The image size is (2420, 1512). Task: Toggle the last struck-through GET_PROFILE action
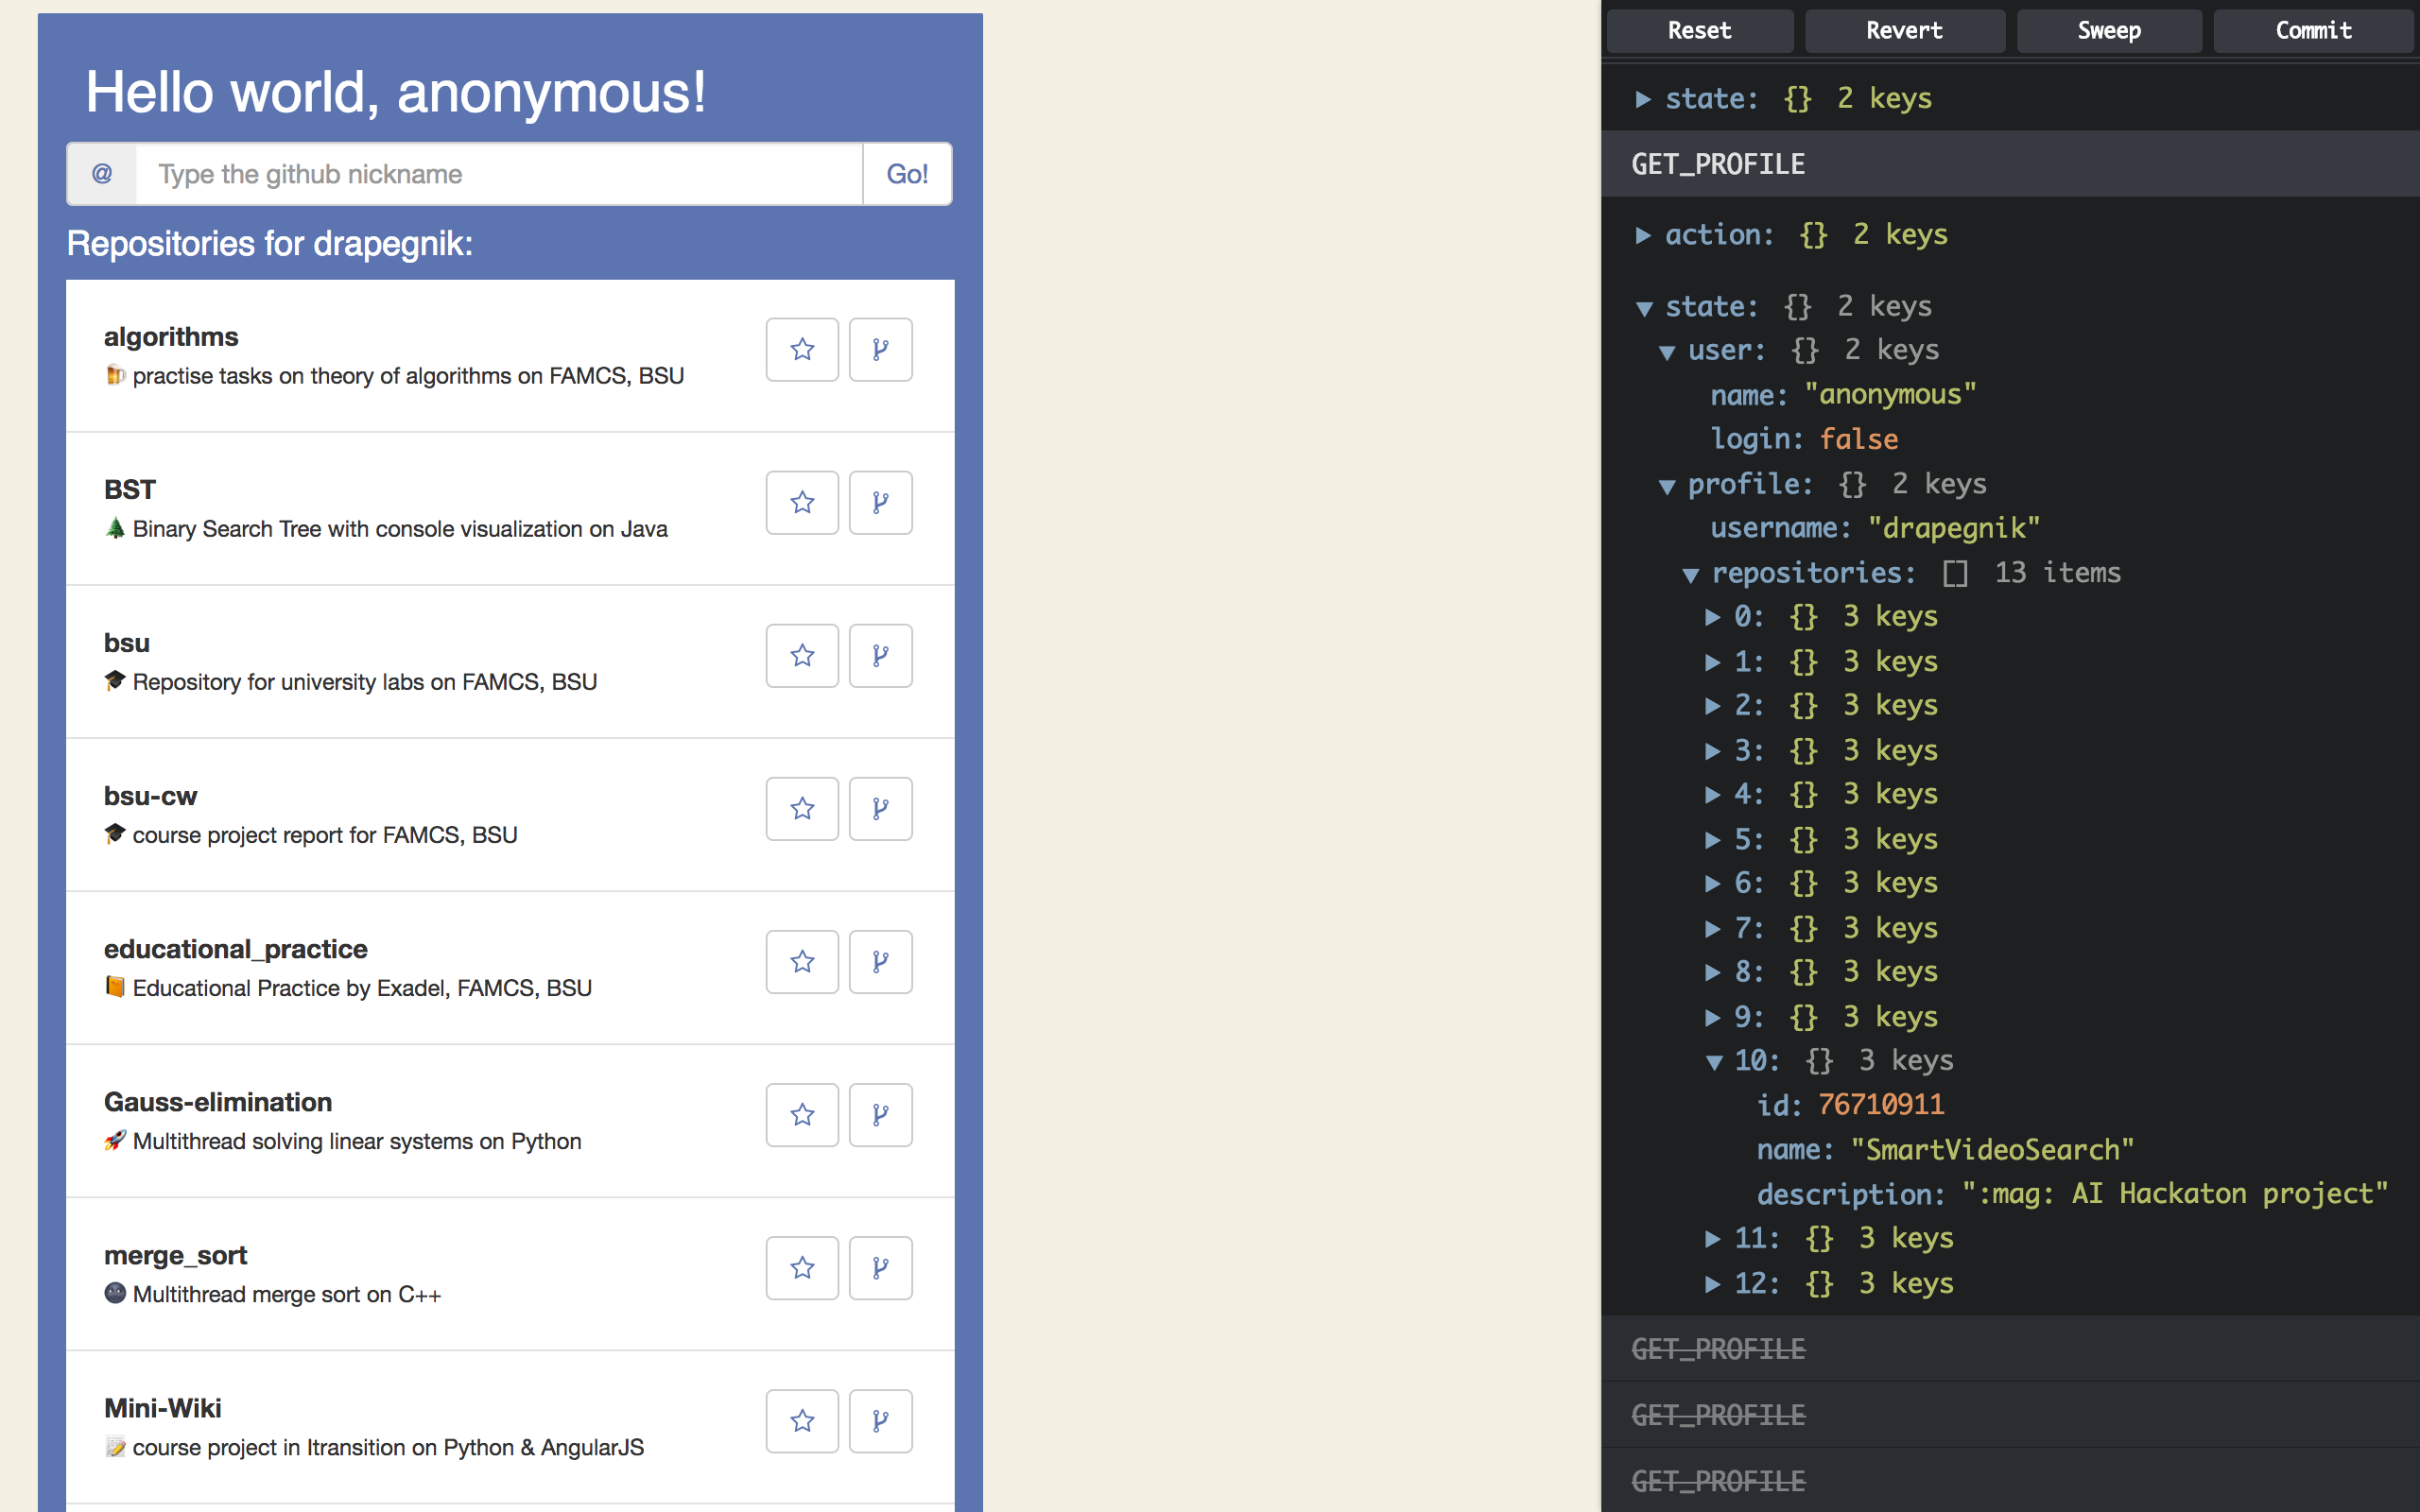pyautogui.click(x=1718, y=1481)
